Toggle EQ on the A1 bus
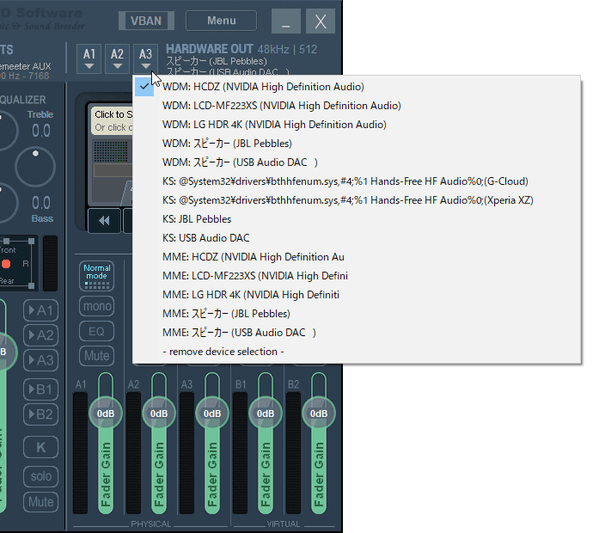 (x=97, y=331)
